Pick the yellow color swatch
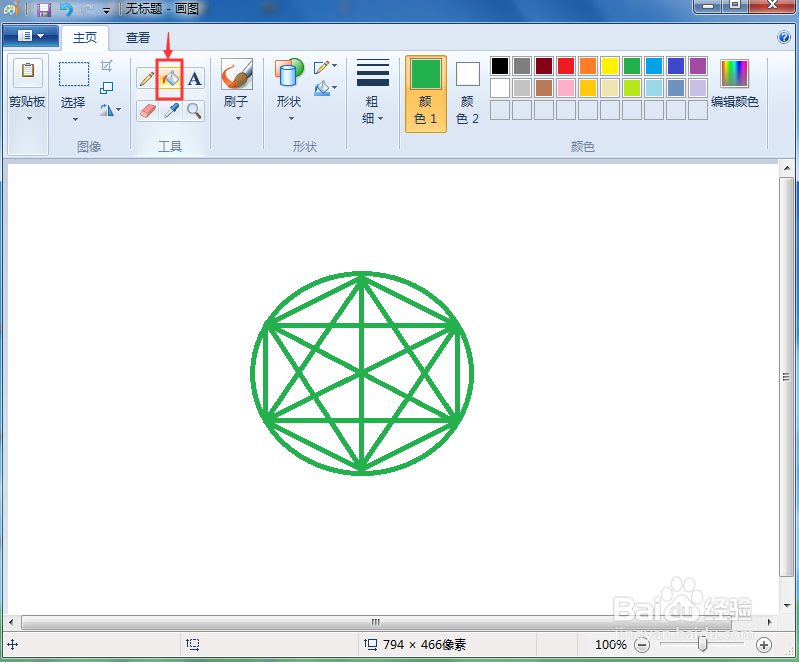Screen dimensions: 799x662 [x=609, y=66]
